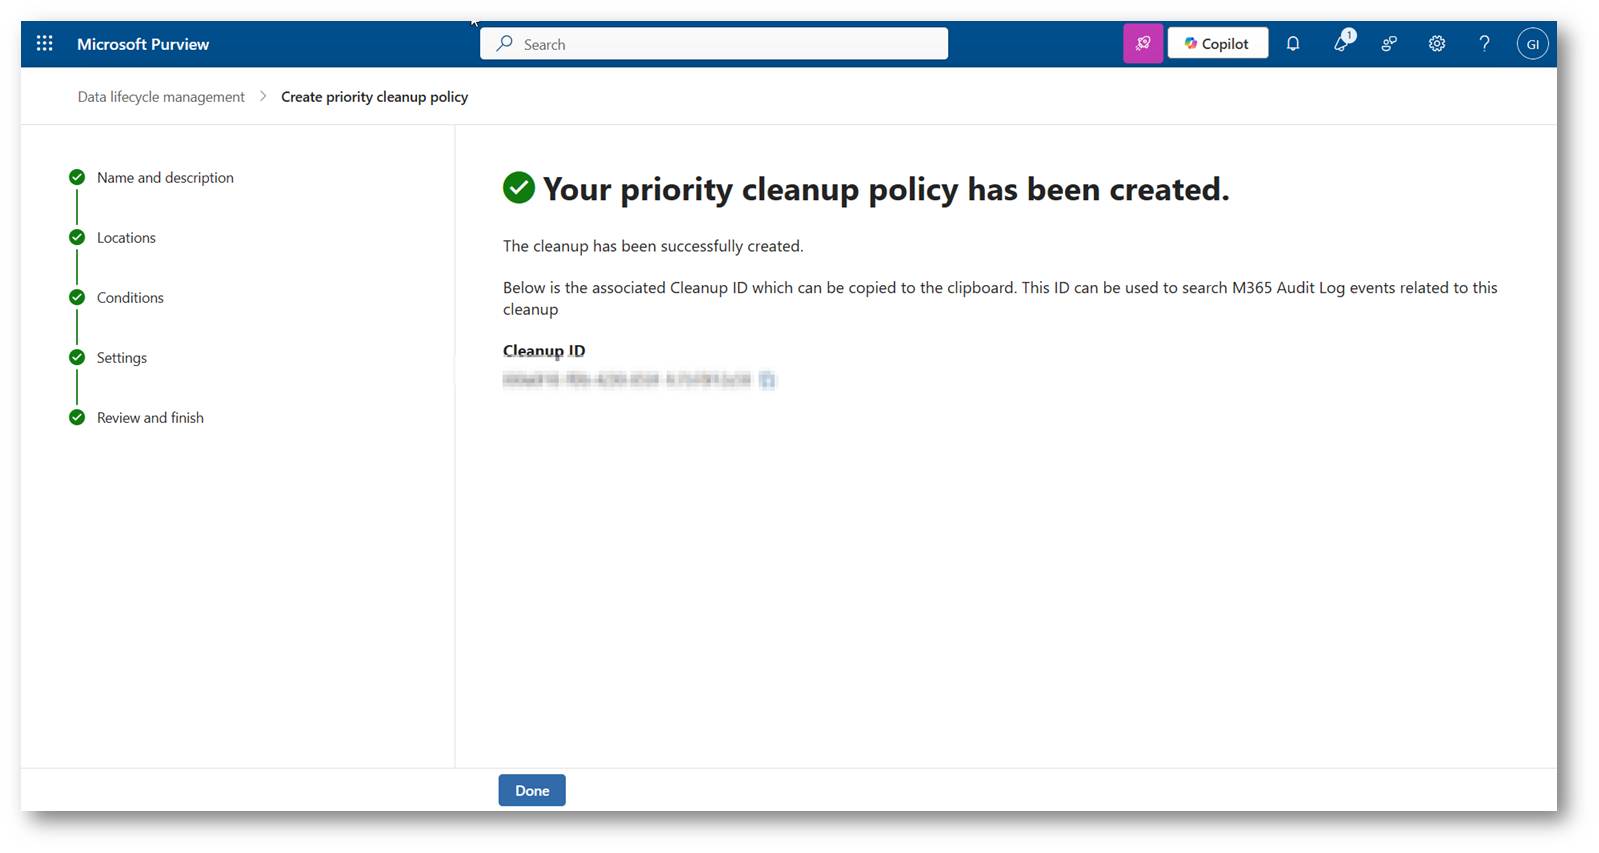1599x853 pixels.
Task: Click the people icon in the header
Action: 1389,44
